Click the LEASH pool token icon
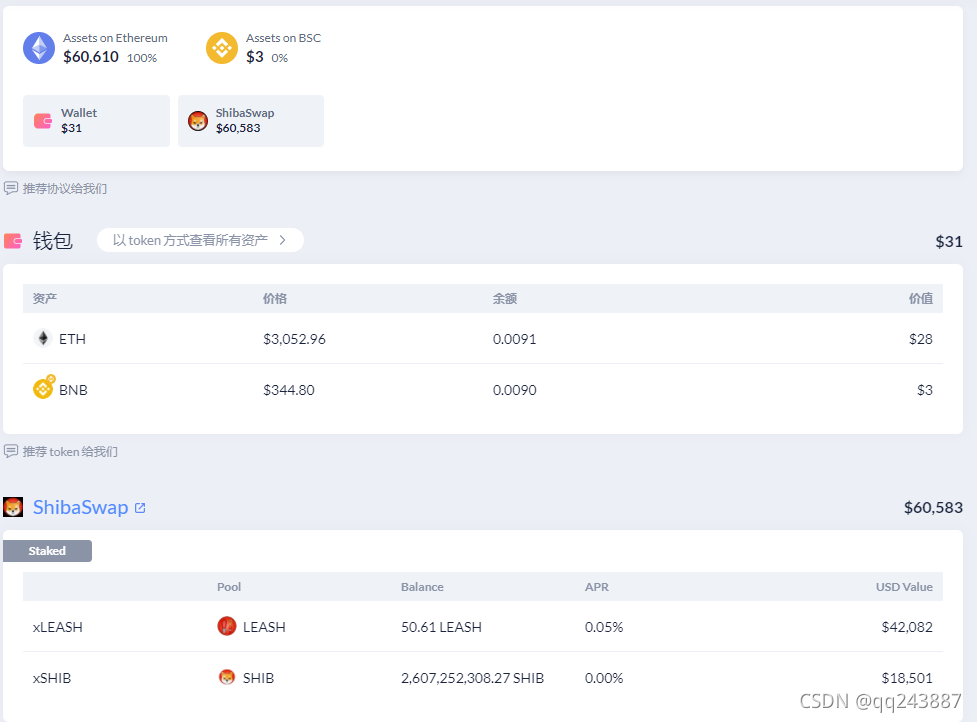The image size is (977, 722). click(227, 626)
